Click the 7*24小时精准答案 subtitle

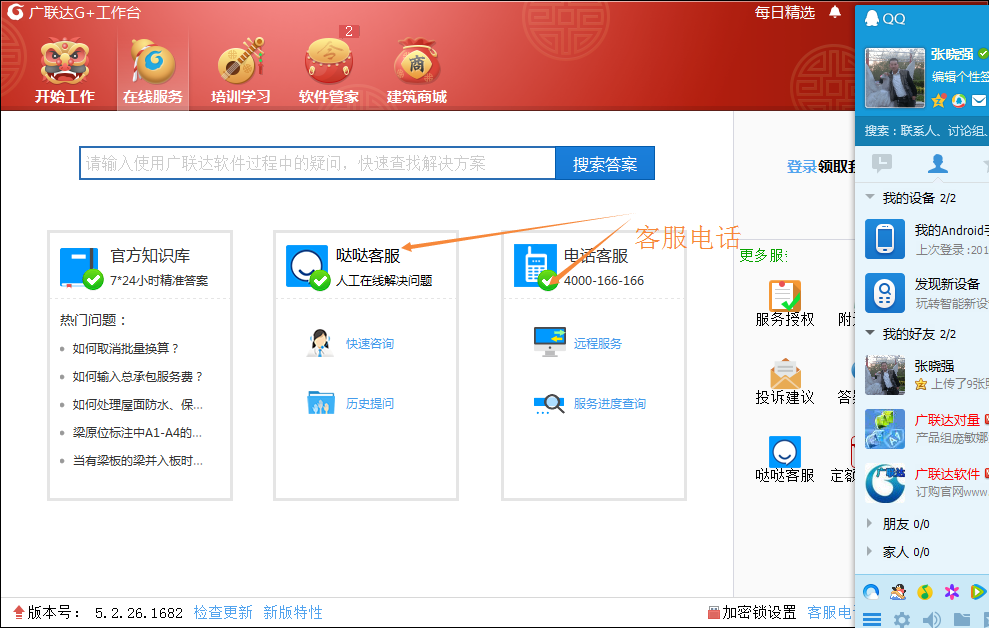coord(159,281)
